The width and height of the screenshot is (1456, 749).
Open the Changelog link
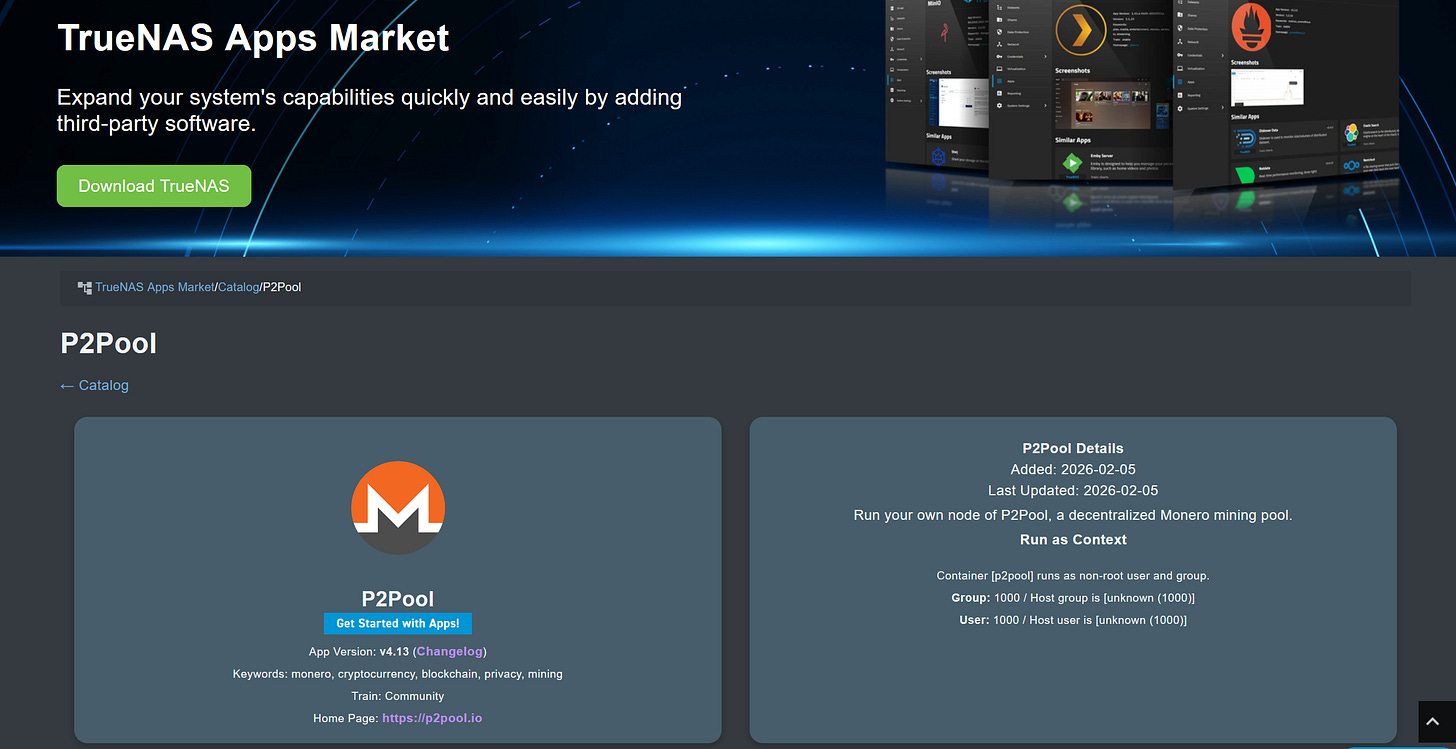click(450, 651)
